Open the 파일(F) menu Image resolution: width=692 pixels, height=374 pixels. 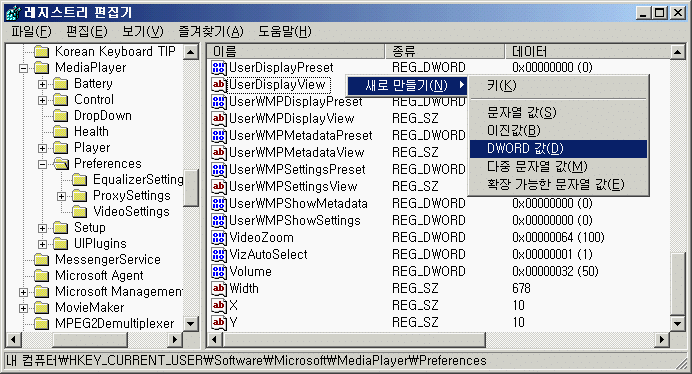tap(31, 31)
